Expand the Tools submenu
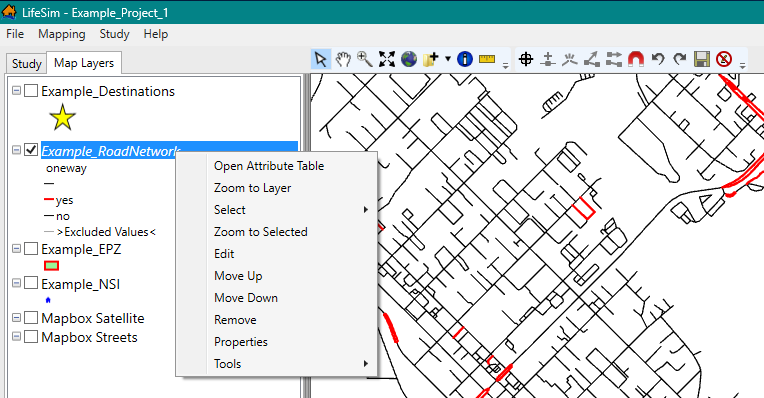The image size is (764, 398). coord(277,363)
